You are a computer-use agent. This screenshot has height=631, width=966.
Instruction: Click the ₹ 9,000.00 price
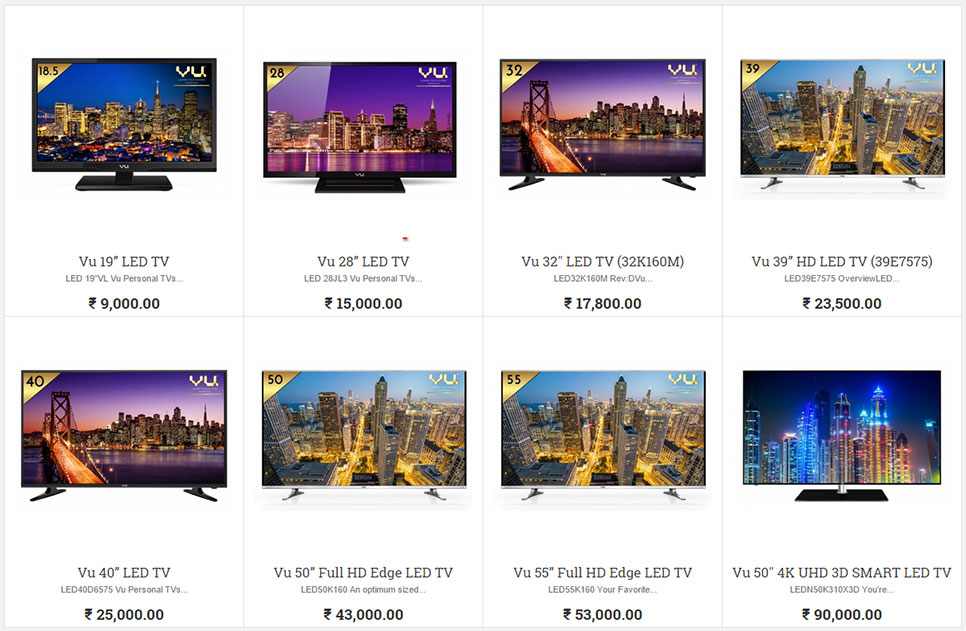pyautogui.click(x=124, y=303)
